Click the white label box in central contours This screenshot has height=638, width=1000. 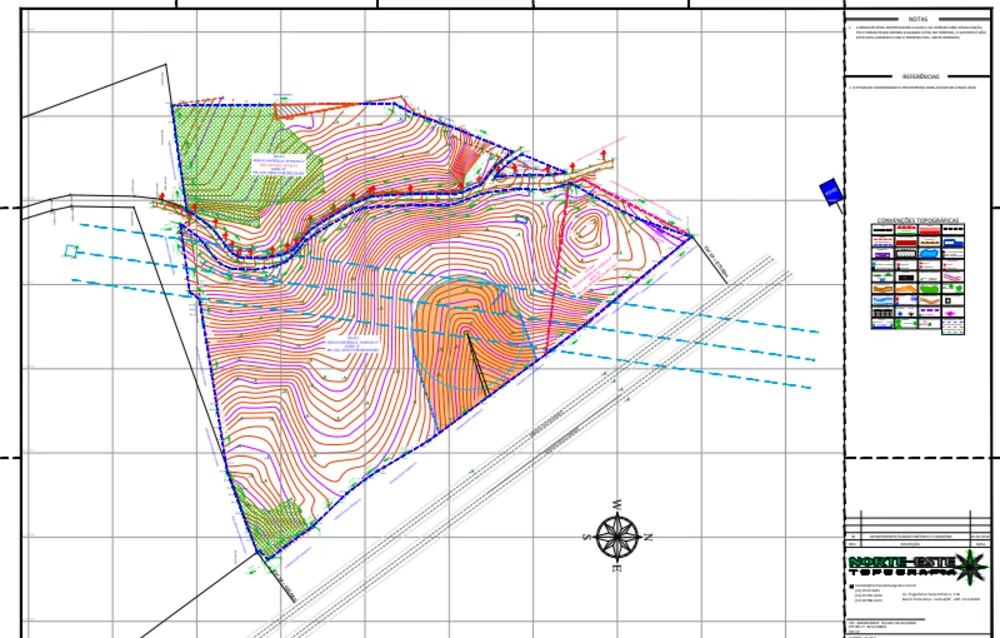tap(353, 345)
